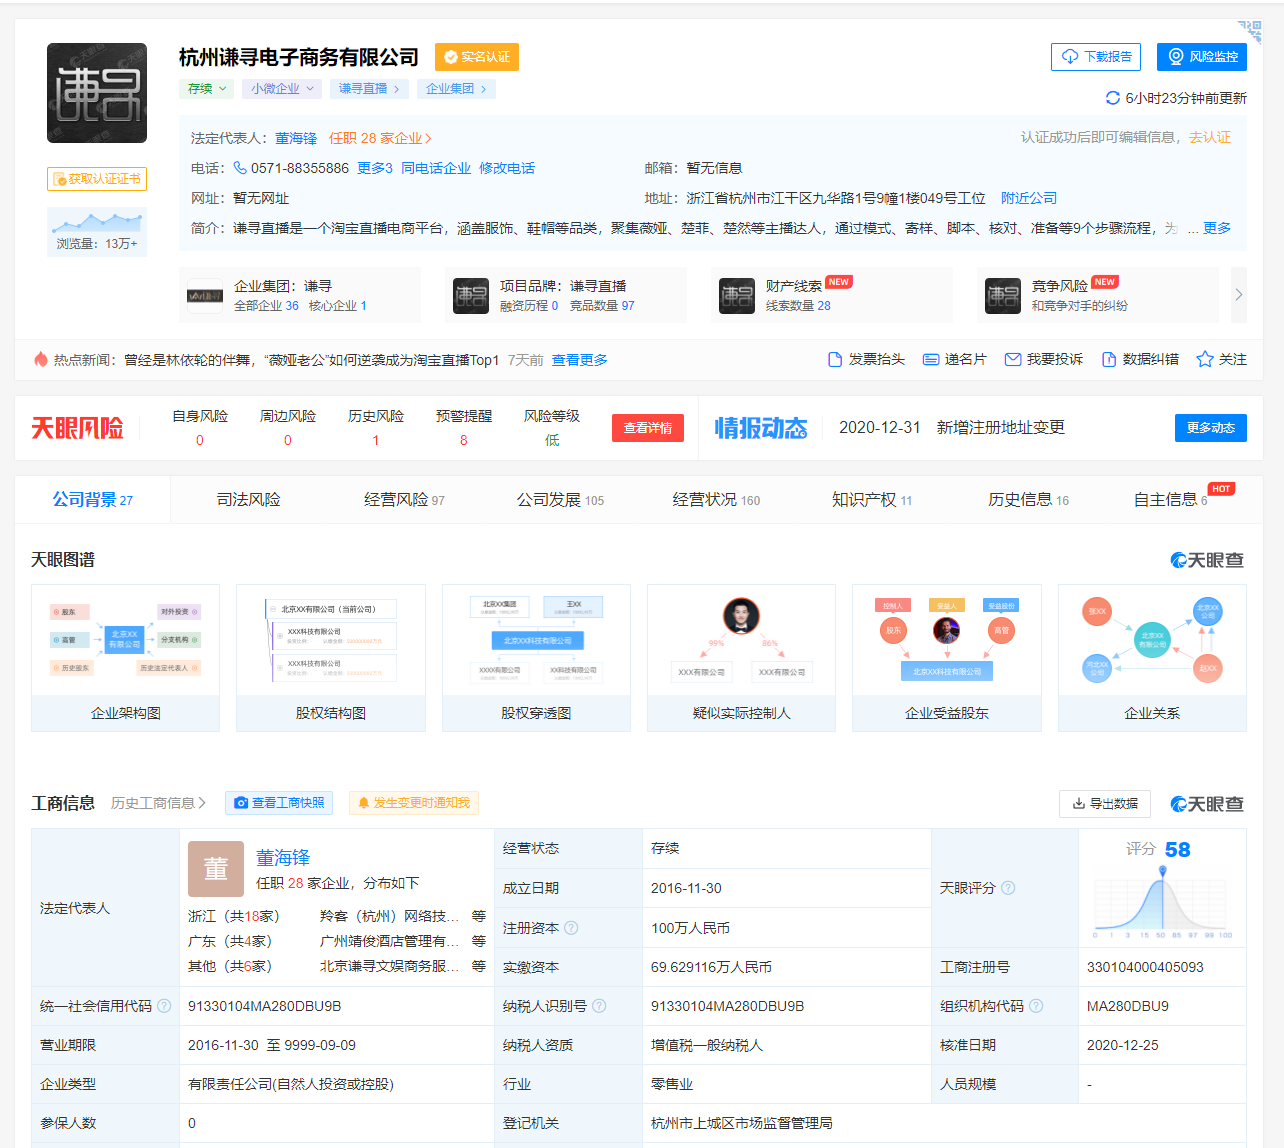Switch to the 公司发展 tab
The image size is (1284, 1148).
(560, 500)
